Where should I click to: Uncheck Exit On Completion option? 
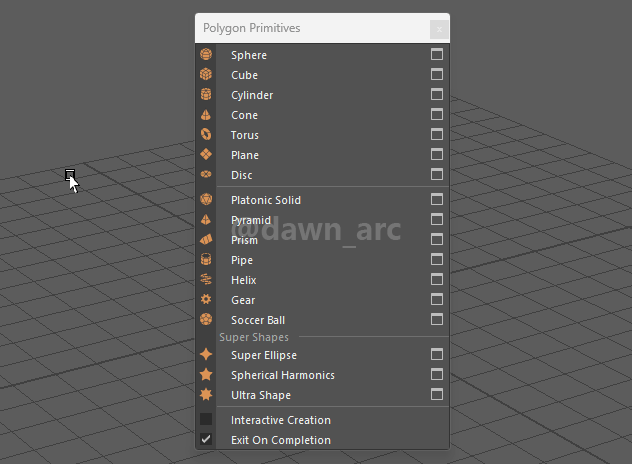206,440
